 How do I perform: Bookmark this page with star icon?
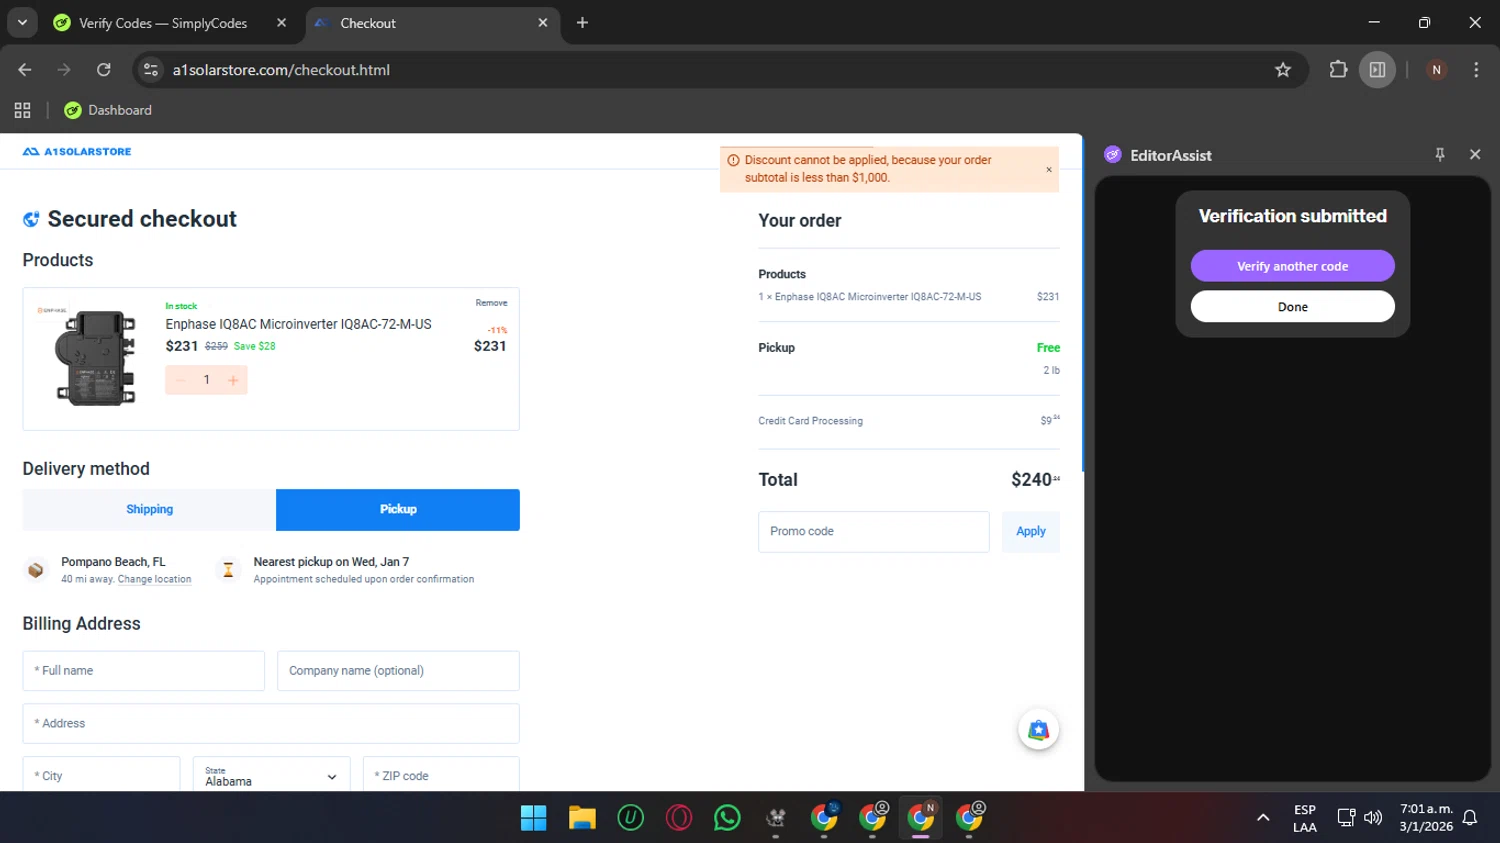pos(1283,70)
